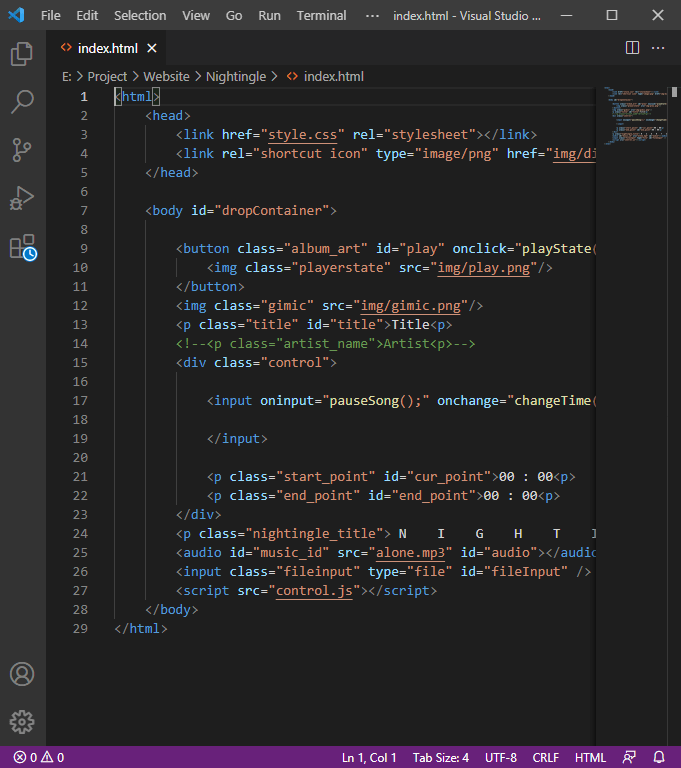Open the Manage gear icon
The height and width of the screenshot is (768, 681).
coord(22,722)
